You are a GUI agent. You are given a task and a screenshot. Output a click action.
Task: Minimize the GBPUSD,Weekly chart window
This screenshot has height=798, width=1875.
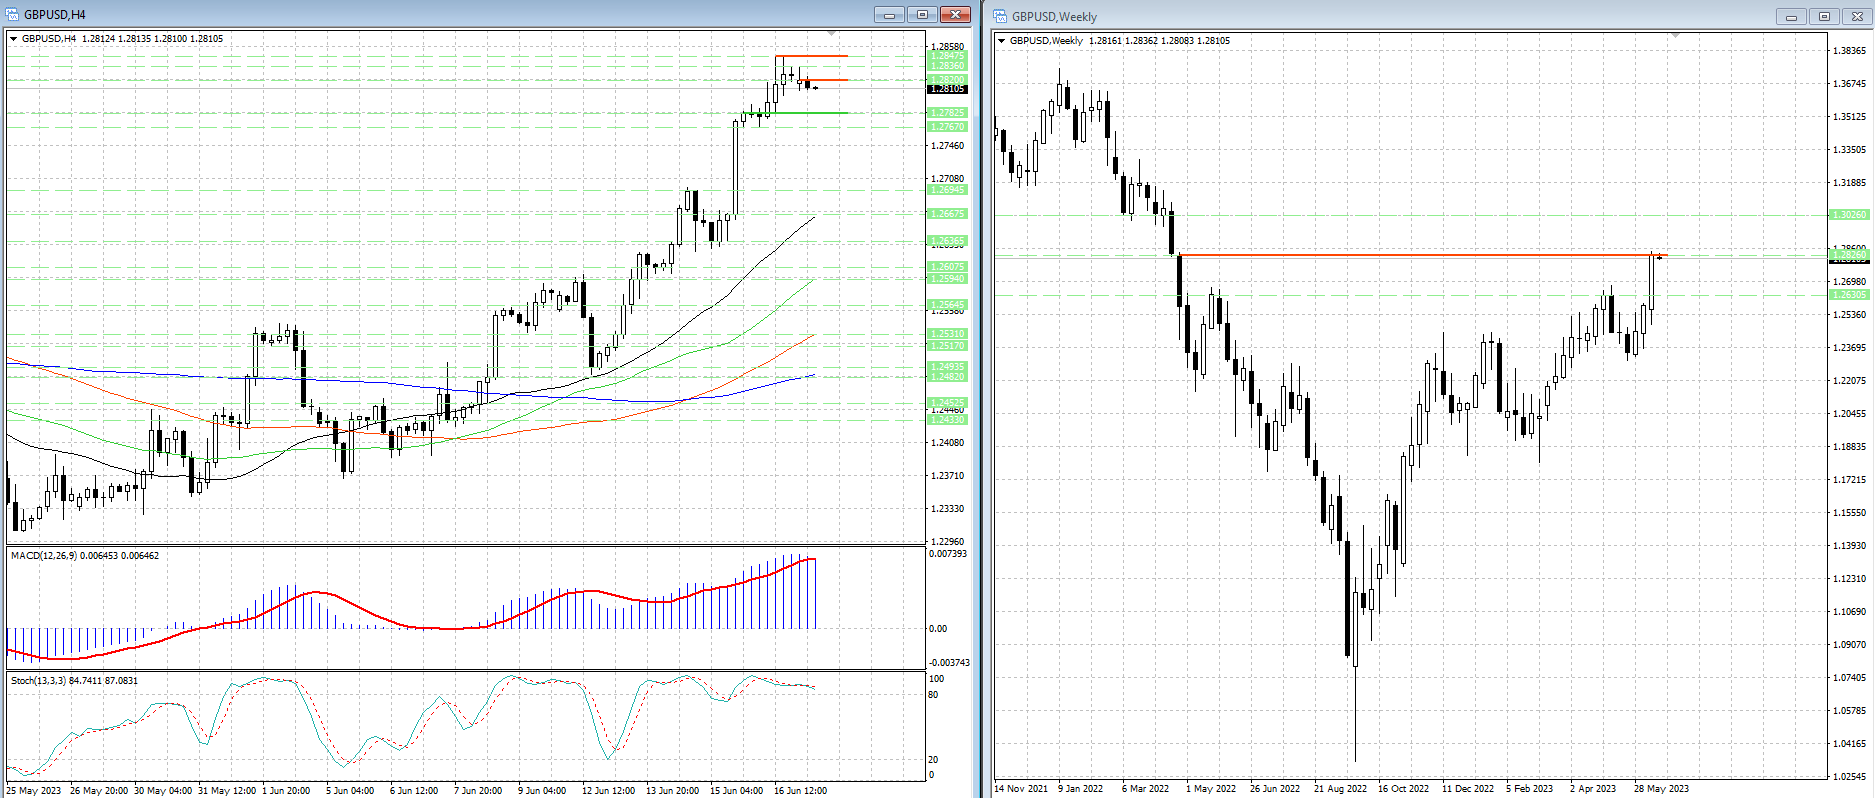(1791, 17)
